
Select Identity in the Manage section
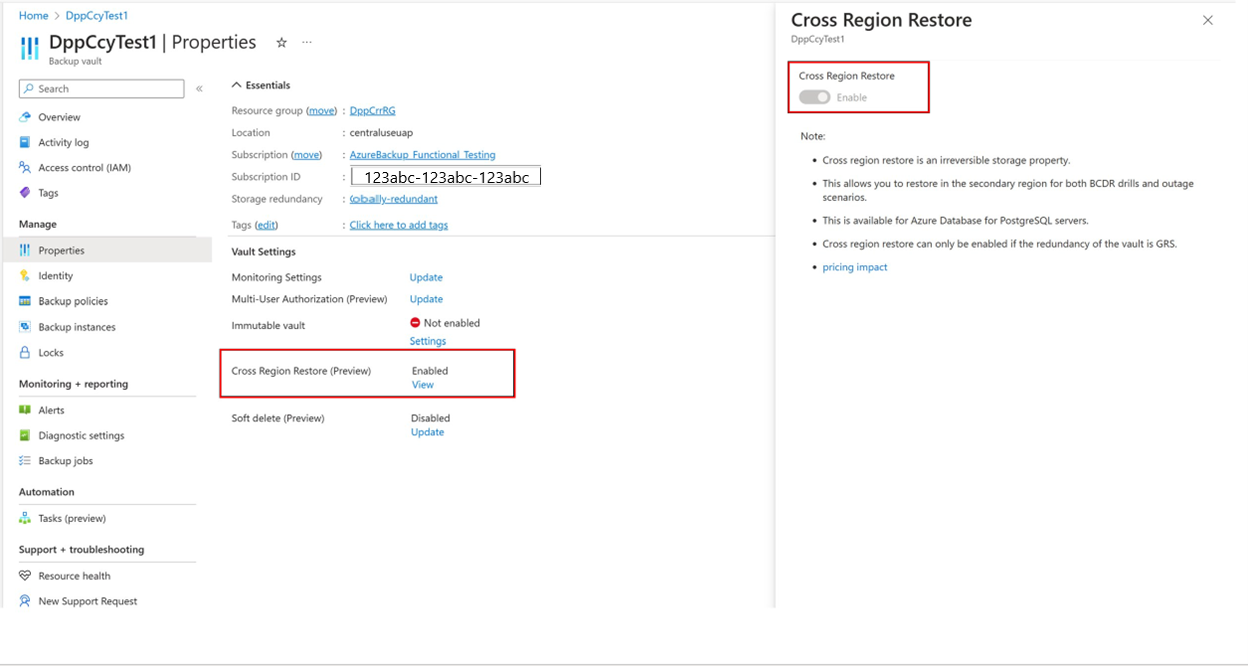point(53,275)
